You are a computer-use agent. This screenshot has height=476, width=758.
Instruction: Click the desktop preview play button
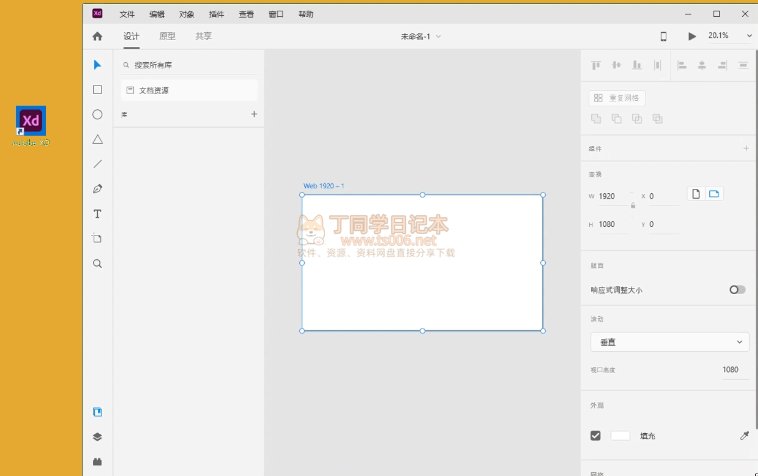point(692,36)
